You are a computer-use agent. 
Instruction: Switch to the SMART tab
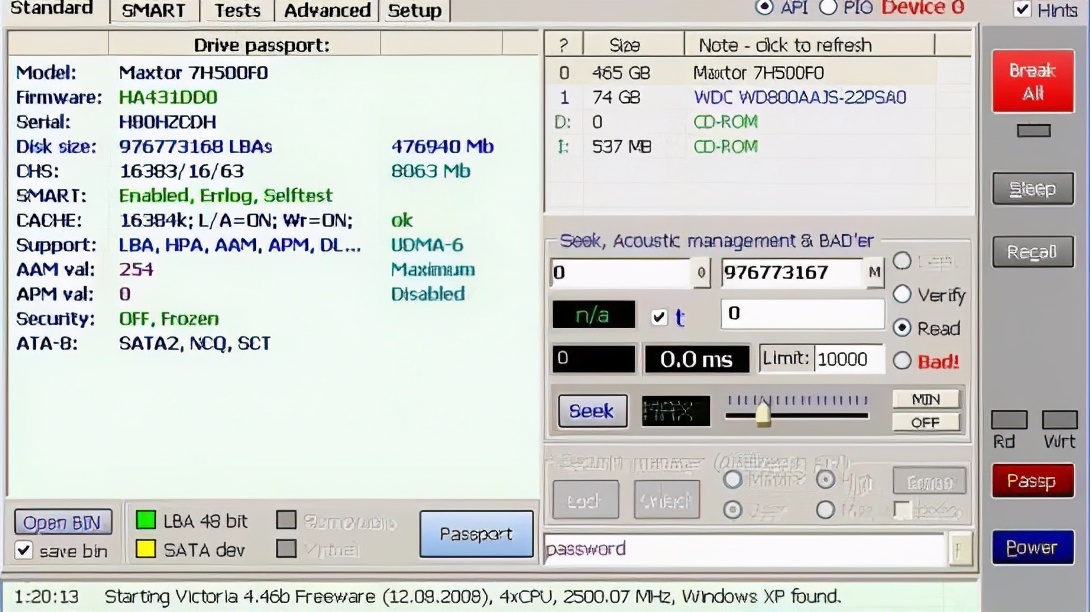pyautogui.click(x=154, y=10)
